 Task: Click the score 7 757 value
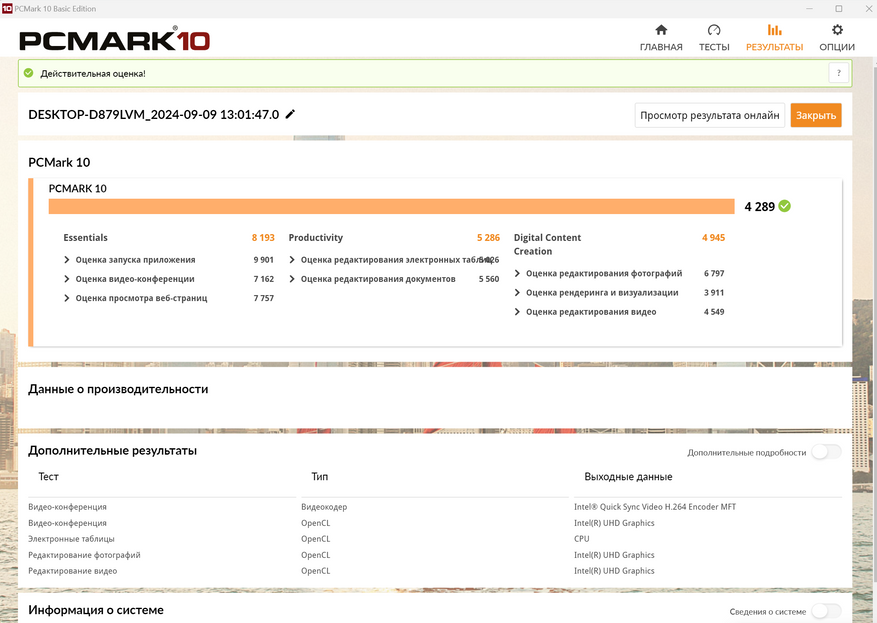pos(263,298)
